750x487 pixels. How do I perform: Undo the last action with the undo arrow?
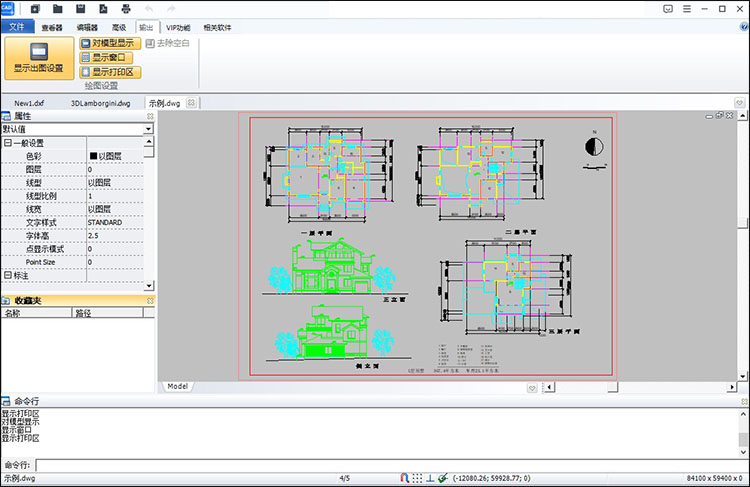(149, 9)
